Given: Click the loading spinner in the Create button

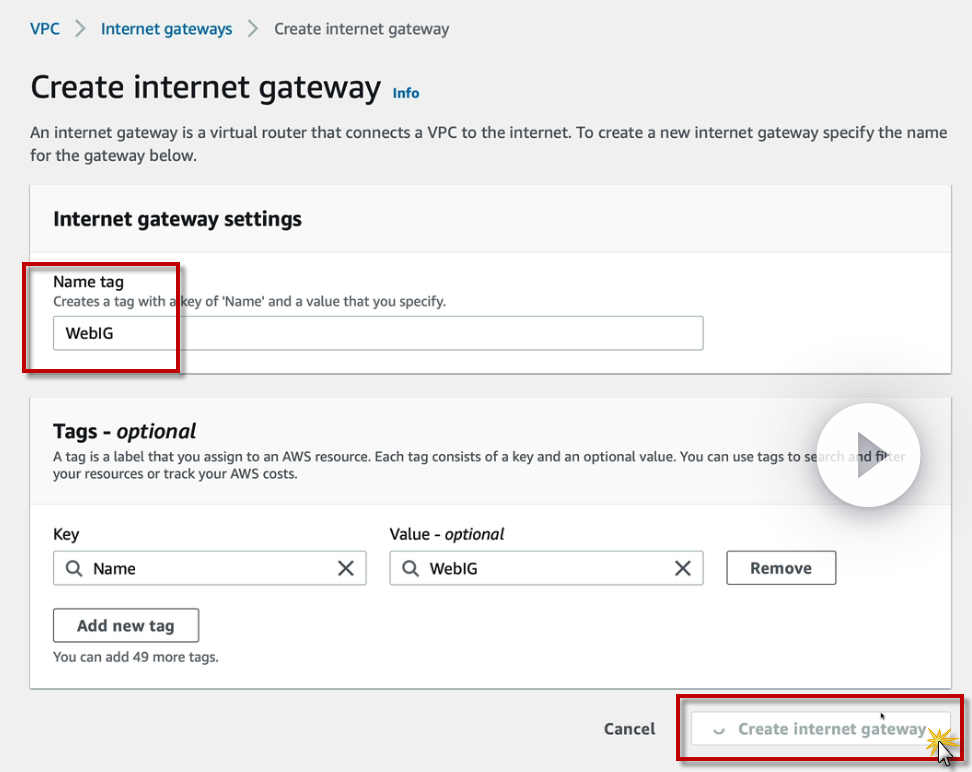Looking at the screenshot, I should point(718,730).
